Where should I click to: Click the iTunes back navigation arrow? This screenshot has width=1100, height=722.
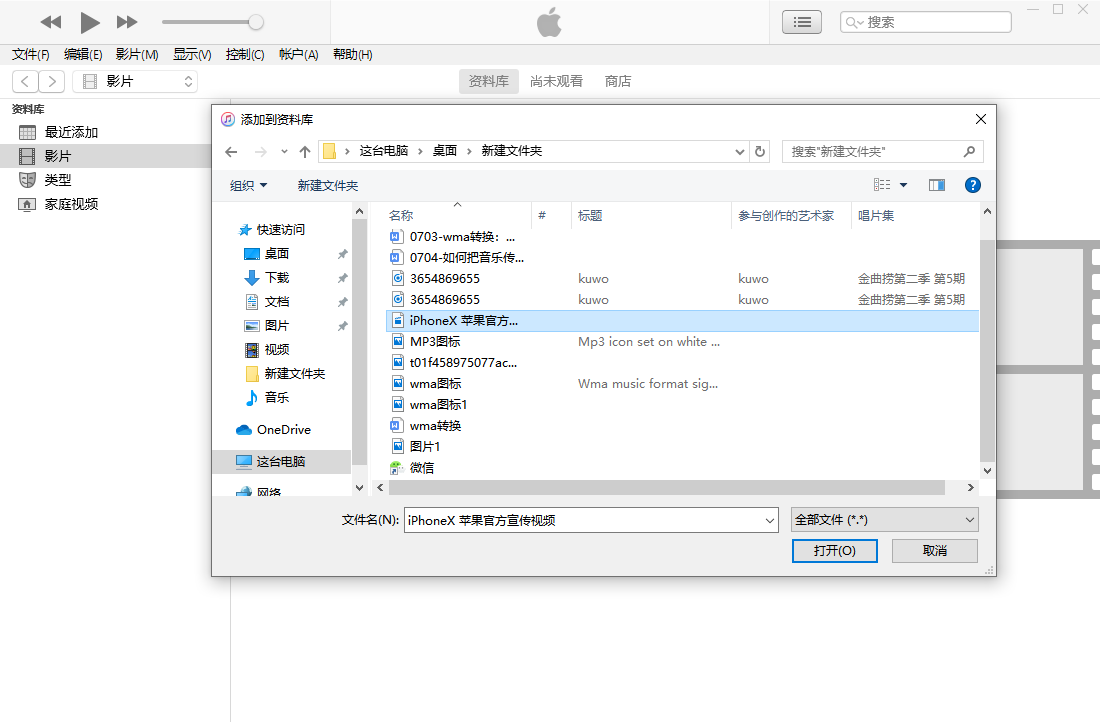pyautogui.click(x=25, y=81)
